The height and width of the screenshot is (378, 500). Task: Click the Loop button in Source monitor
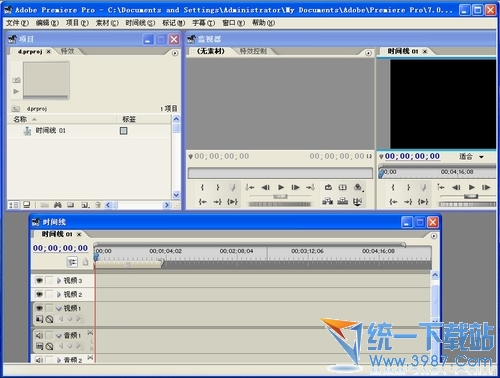(x=328, y=187)
